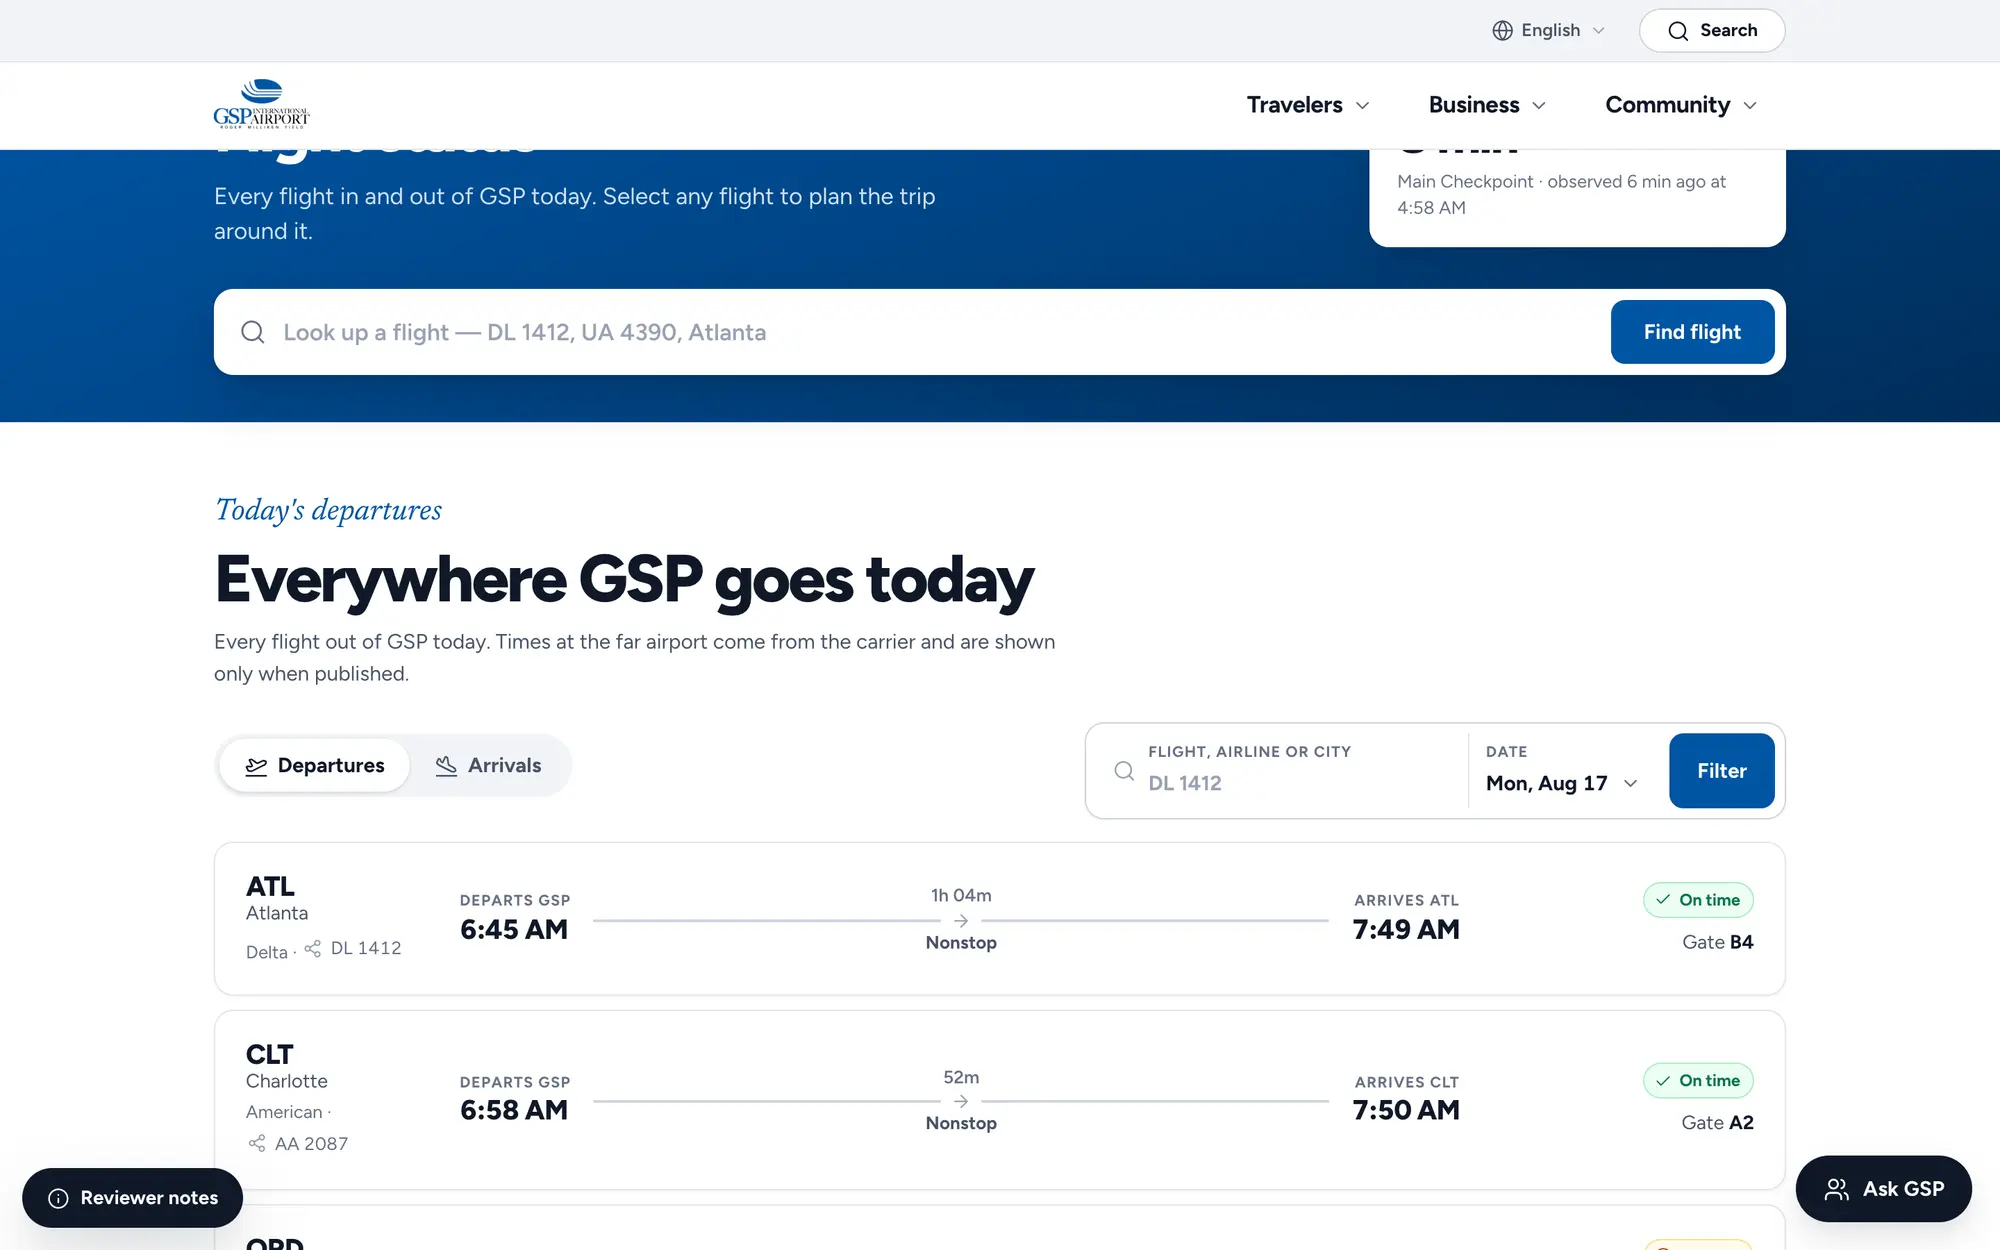This screenshot has height=1250, width=2000.
Task: Click the DL 1412 flight number
Action: click(x=366, y=948)
